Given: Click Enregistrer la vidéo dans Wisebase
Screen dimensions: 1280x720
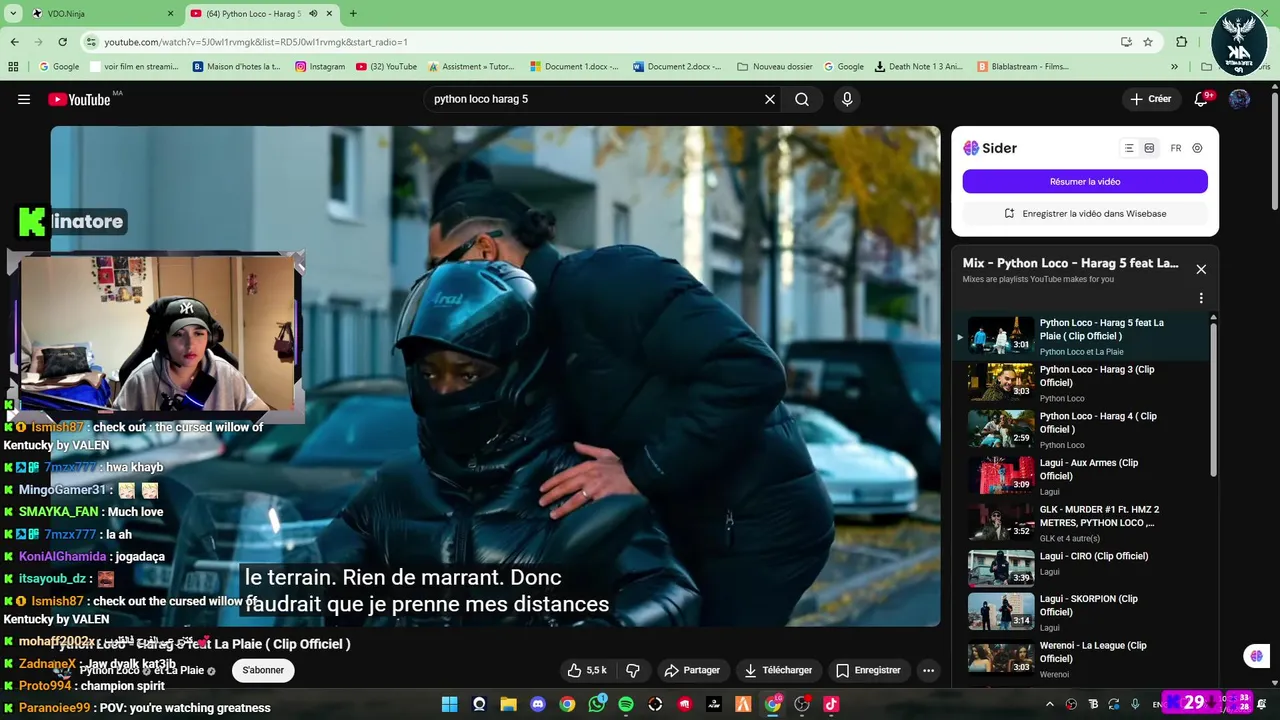Looking at the screenshot, I should (x=1085, y=213).
